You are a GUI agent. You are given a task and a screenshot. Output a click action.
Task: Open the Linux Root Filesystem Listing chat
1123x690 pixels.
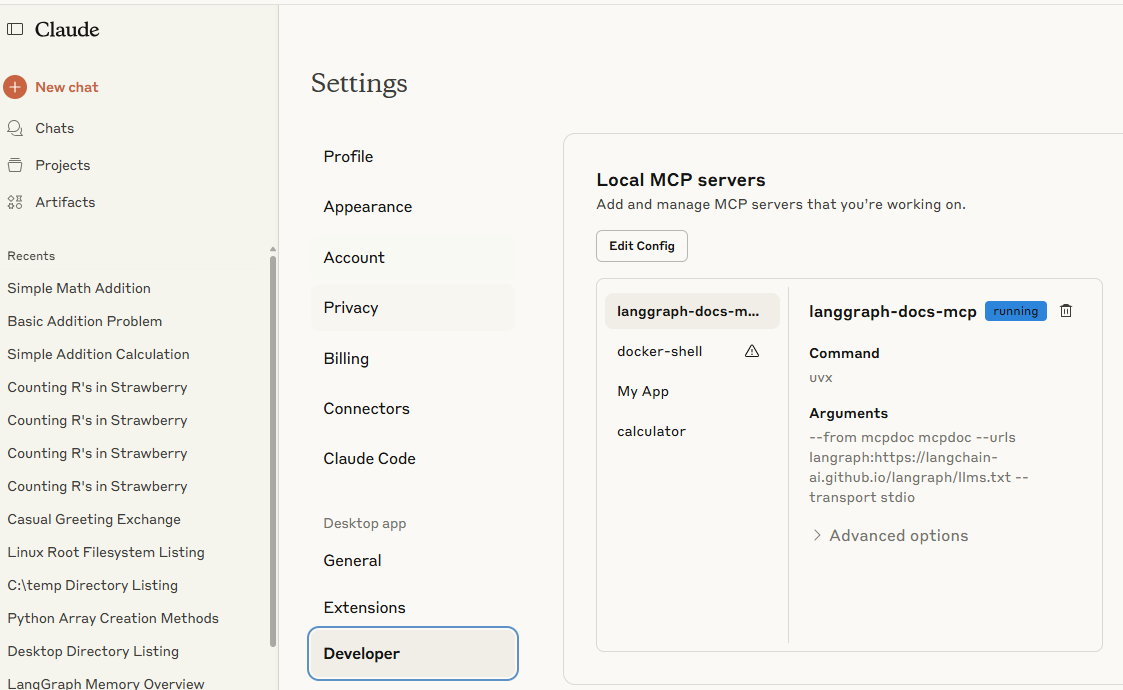tap(106, 552)
